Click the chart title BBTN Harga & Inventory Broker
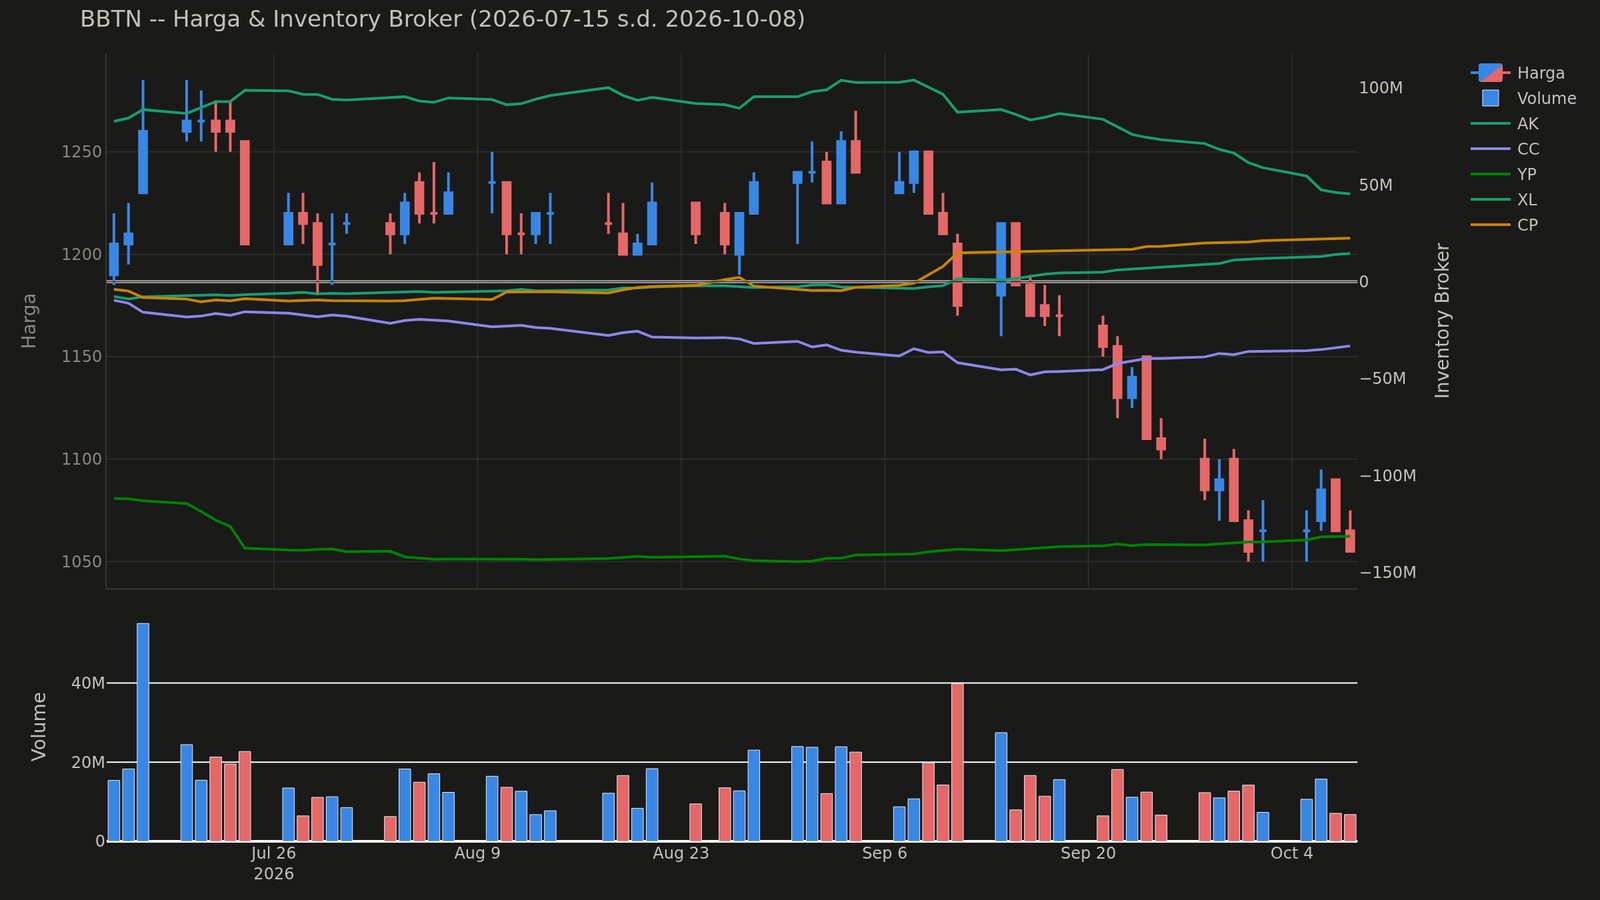Viewport: 1600px width, 900px height. point(442,19)
